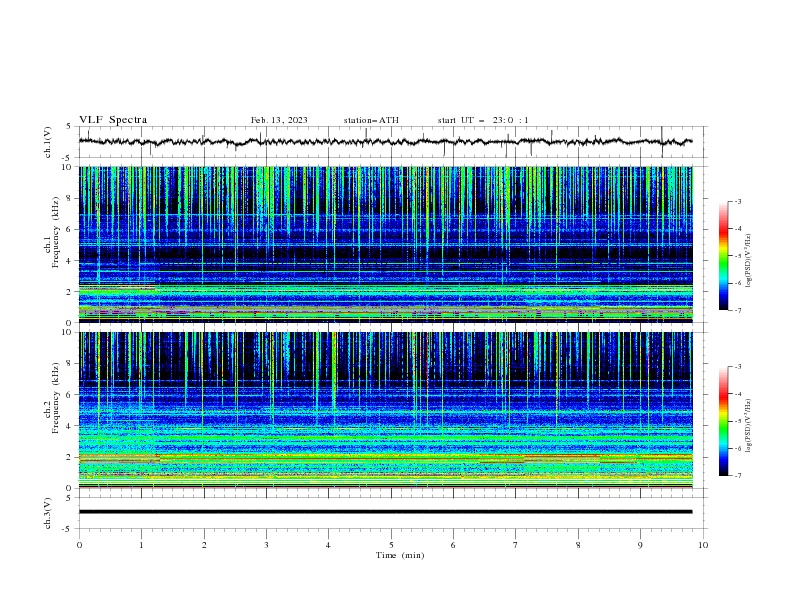This screenshot has width=792, height=612.
Task: Click the color scale bar beside ch.1 spectrogram
Action: [724, 256]
